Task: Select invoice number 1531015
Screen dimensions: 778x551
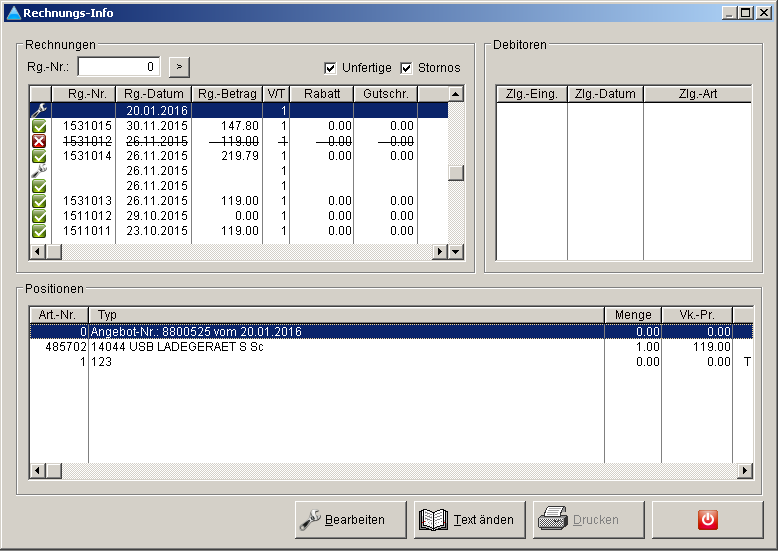Action: 87,126
